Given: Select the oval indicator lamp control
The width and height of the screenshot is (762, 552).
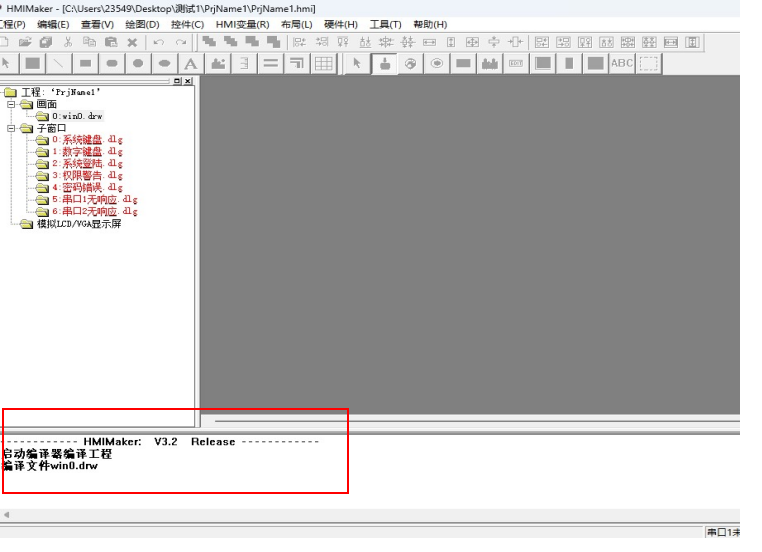Looking at the screenshot, I should (x=437, y=63).
